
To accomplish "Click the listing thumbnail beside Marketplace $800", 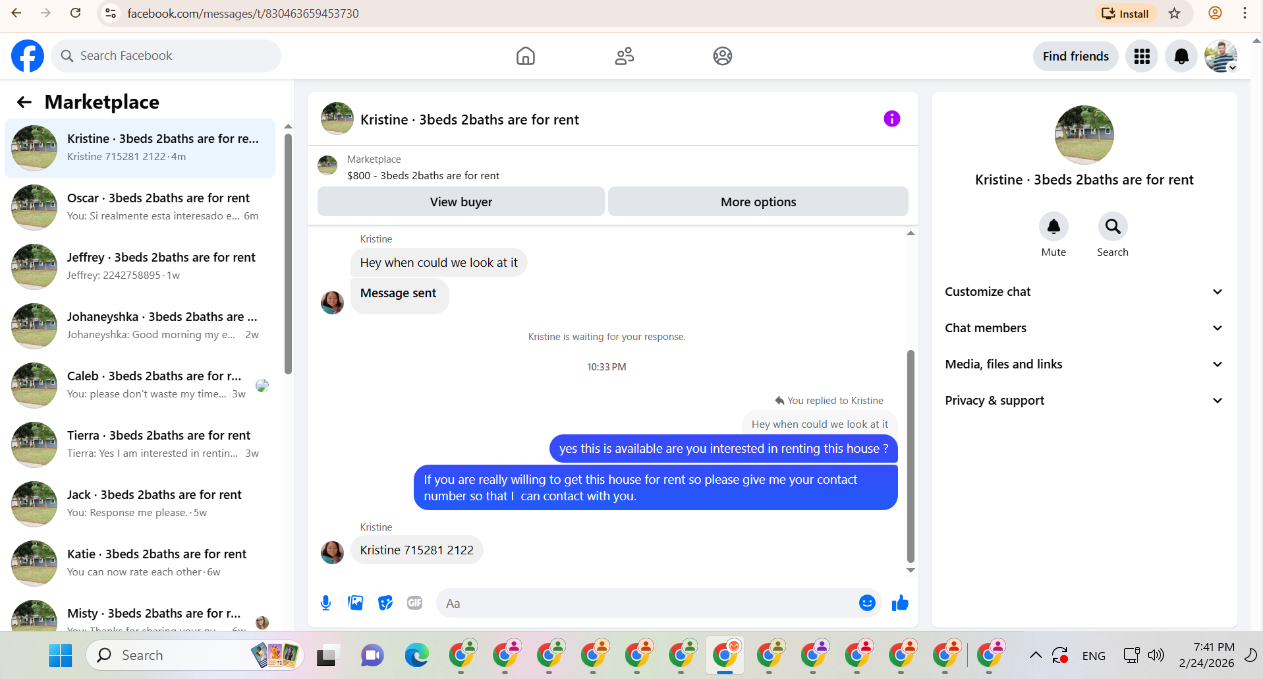I will click(327, 166).
